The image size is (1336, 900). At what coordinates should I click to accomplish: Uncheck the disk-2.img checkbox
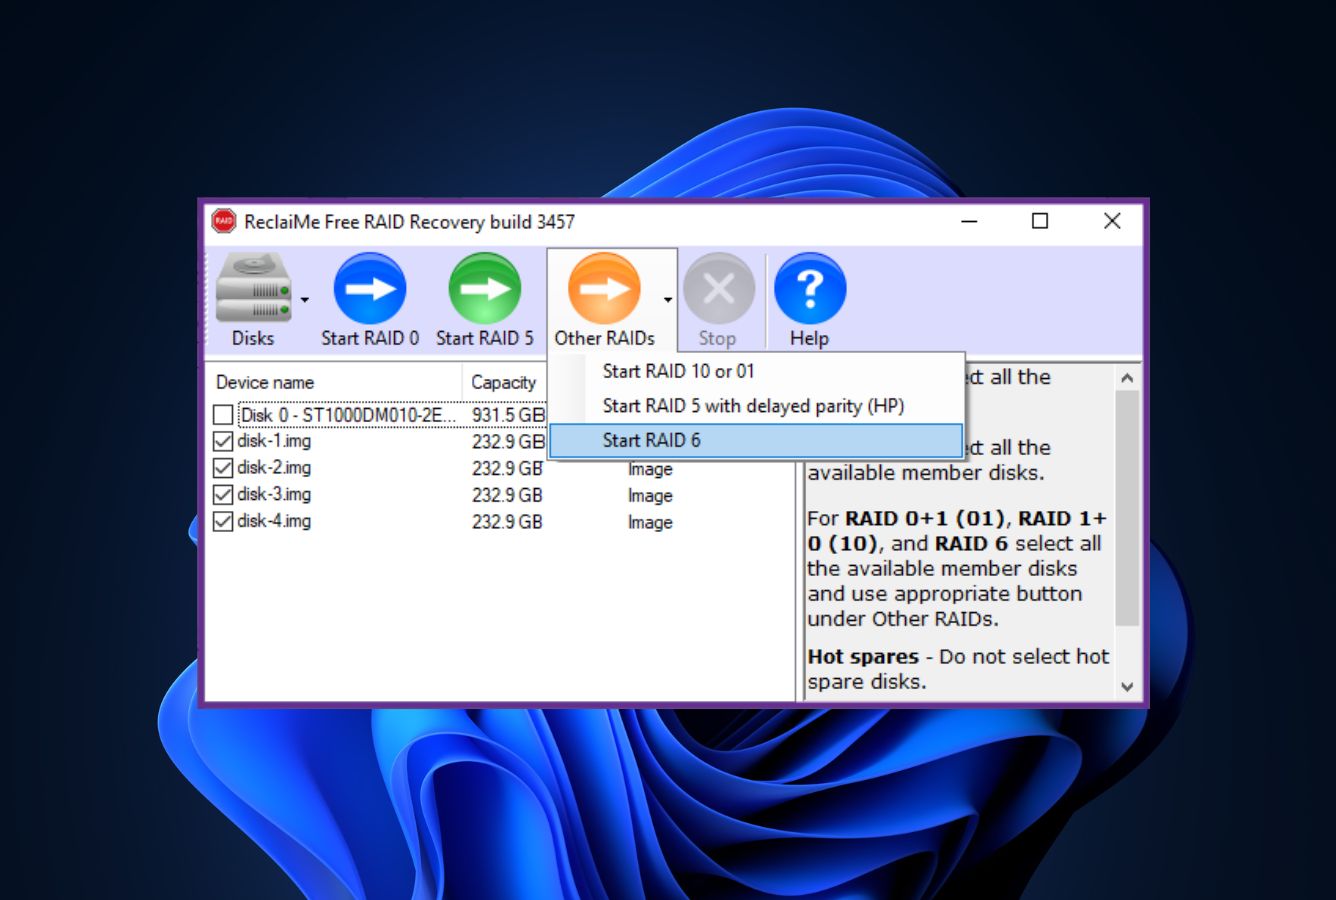[x=223, y=468]
